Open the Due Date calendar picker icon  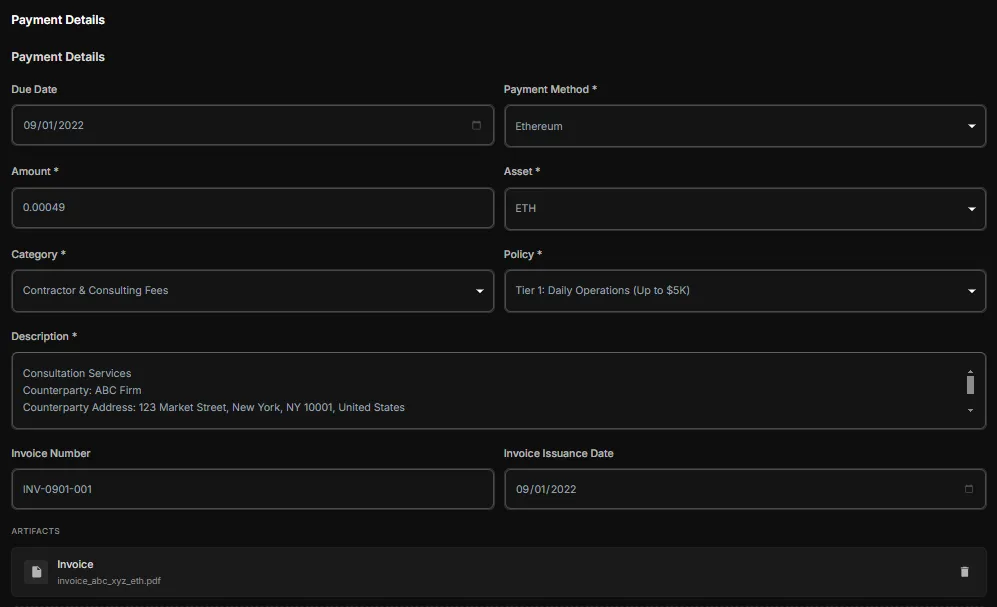pos(476,125)
